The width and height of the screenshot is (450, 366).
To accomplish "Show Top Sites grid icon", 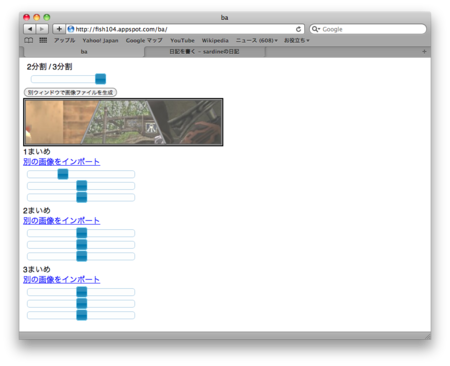I will (43, 40).
